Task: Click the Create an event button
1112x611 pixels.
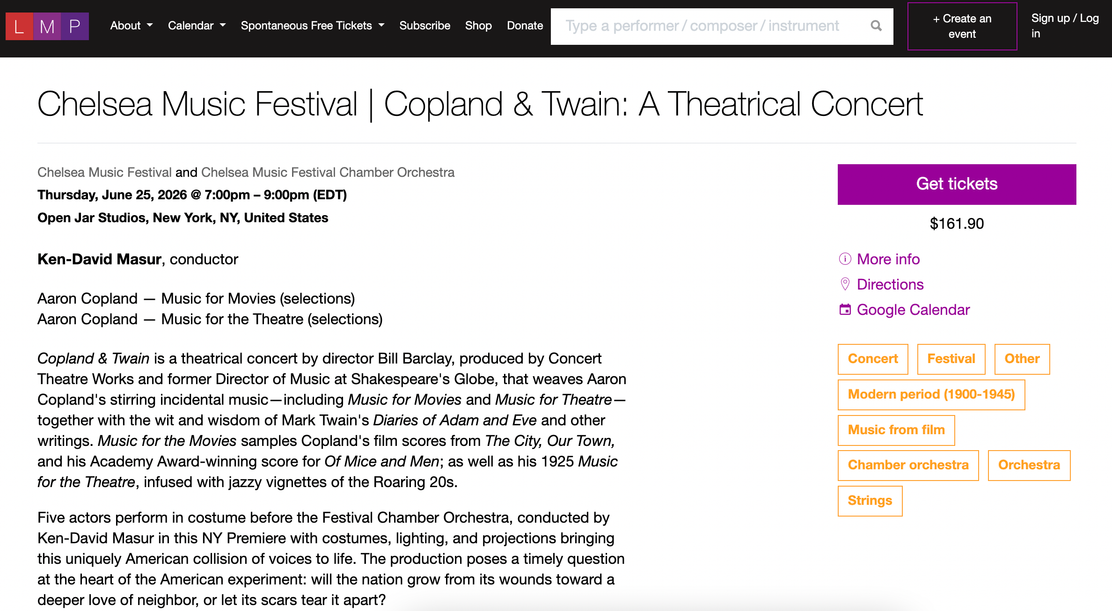Action: click(x=962, y=26)
